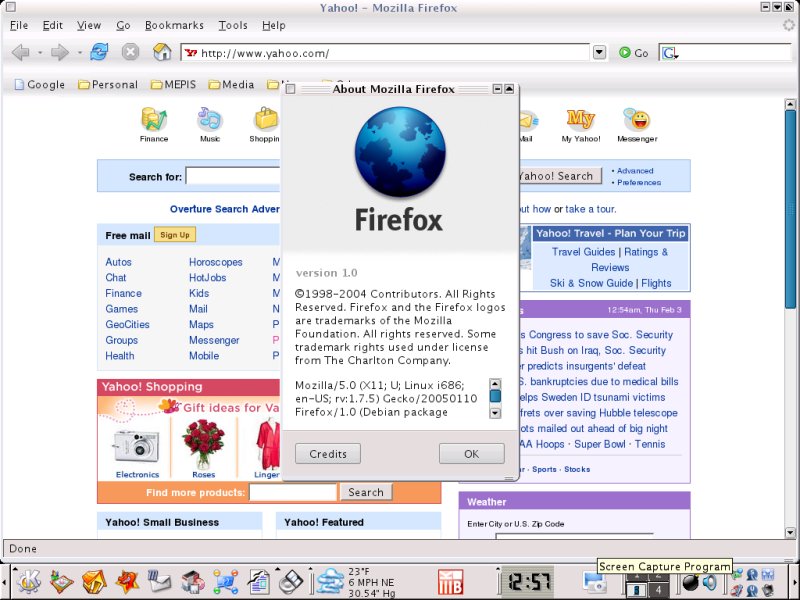Click the Stop loading button
The width and height of the screenshot is (800, 600).
pos(131,52)
